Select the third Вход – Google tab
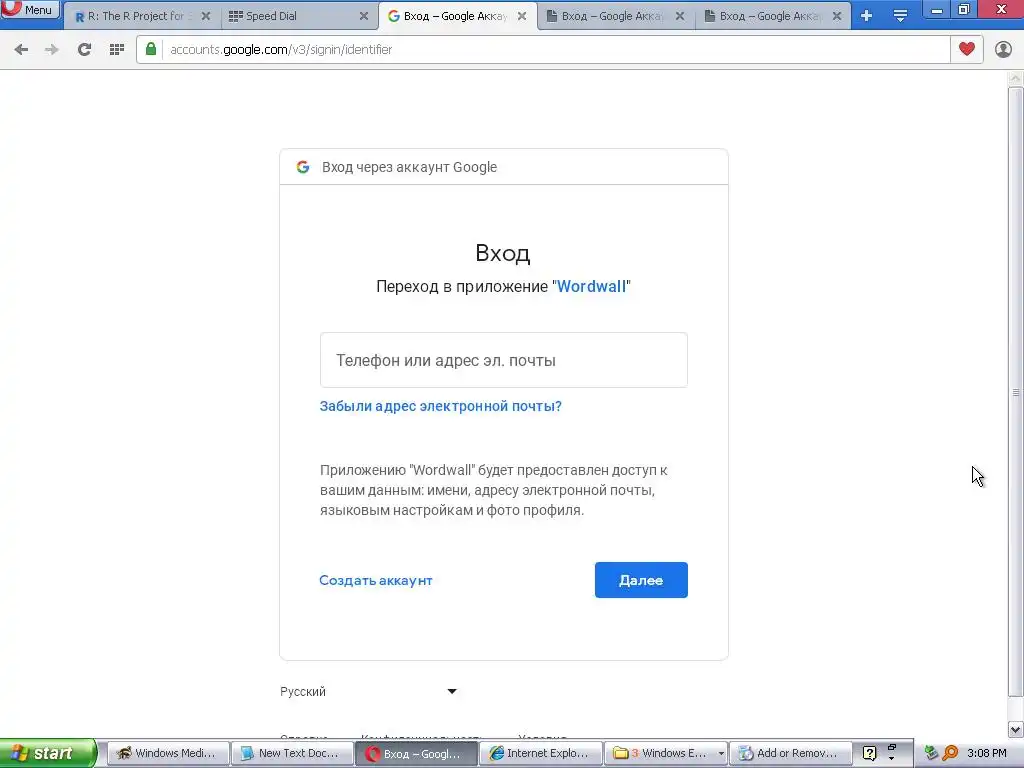This screenshot has width=1024, height=768. coord(773,16)
